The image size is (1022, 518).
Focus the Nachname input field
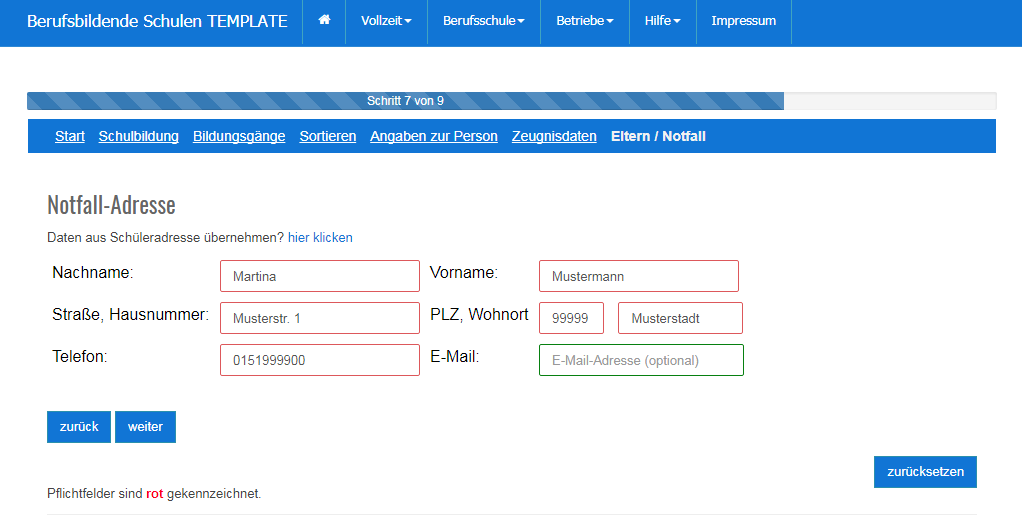[x=319, y=276]
